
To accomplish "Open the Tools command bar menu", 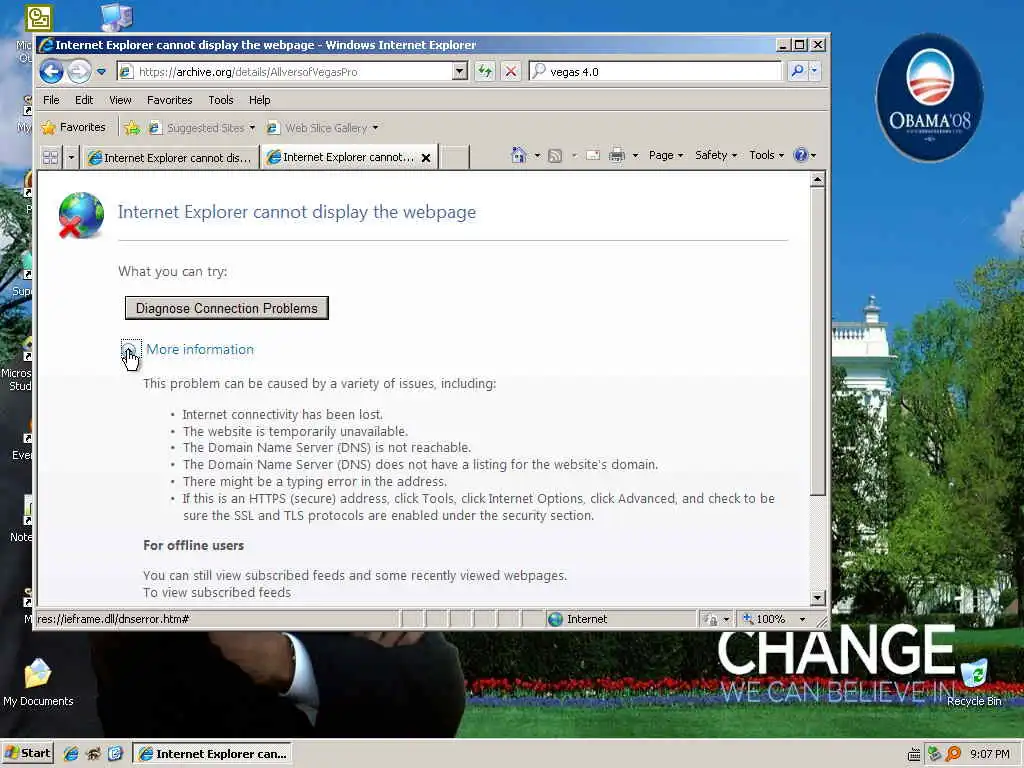I will (766, 155).
